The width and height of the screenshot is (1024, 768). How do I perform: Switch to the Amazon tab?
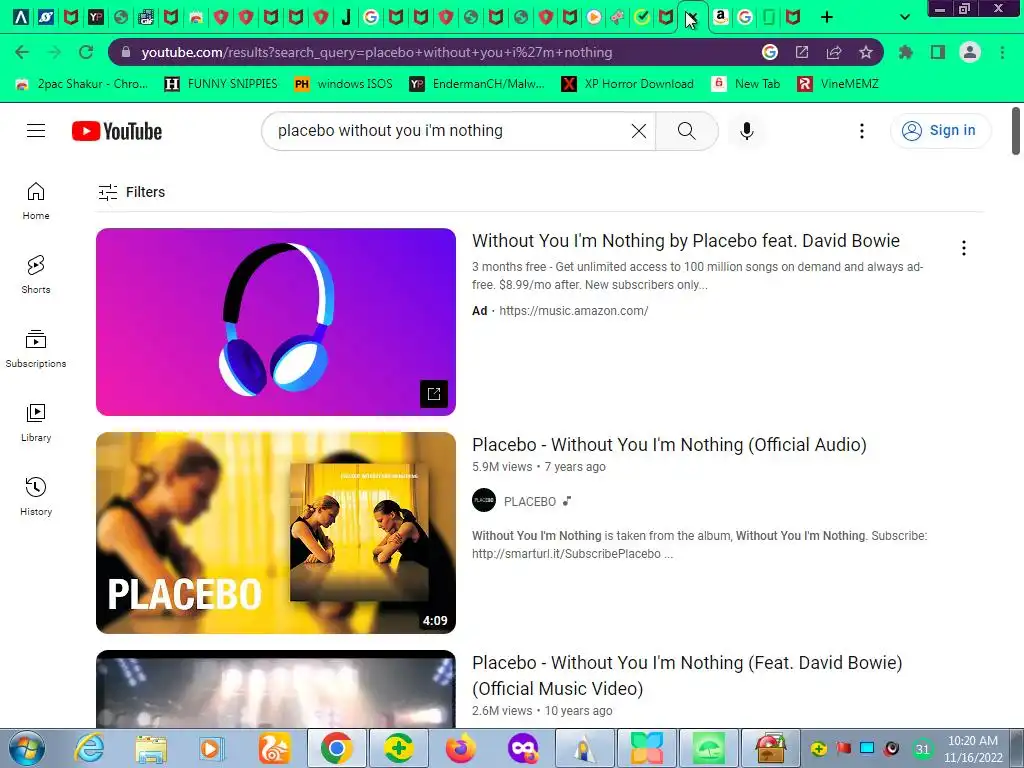(720, 17)
